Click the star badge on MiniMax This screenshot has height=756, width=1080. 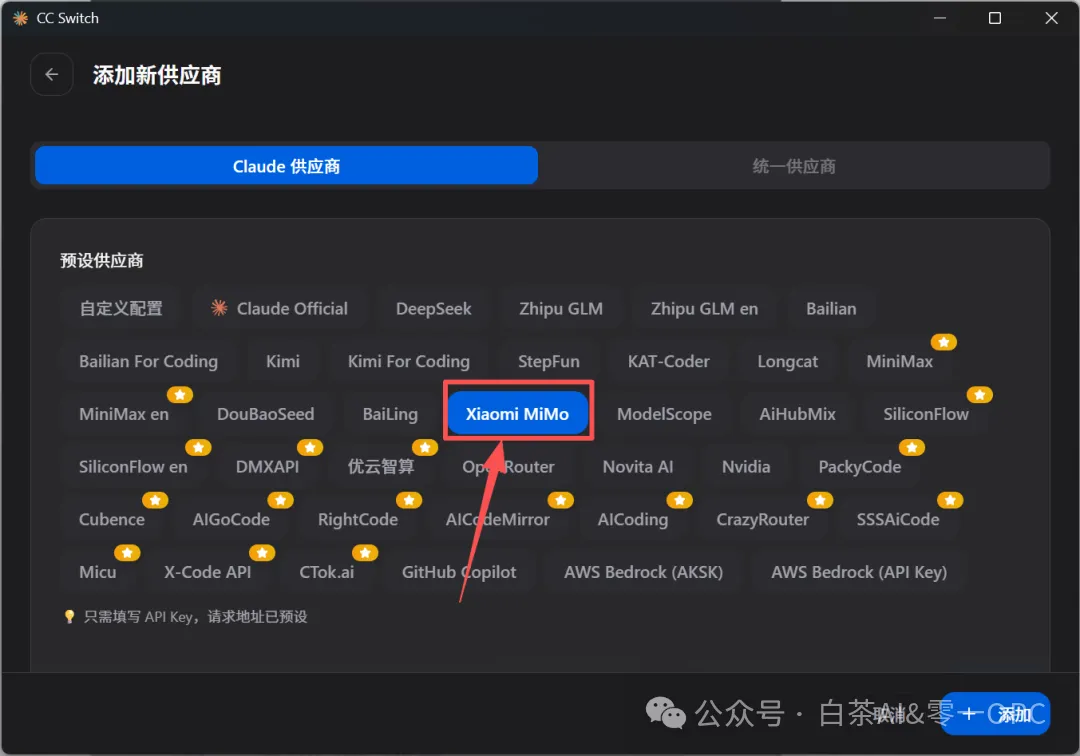[x=944, y=342]
